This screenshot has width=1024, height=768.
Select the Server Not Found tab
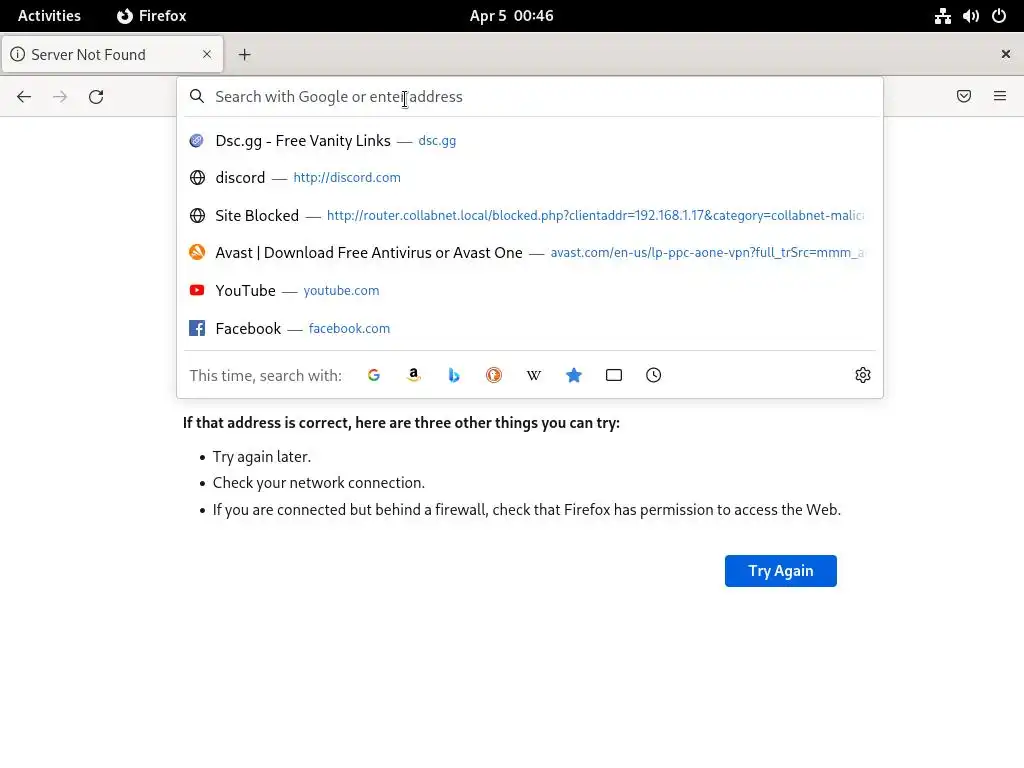[112, 55]
